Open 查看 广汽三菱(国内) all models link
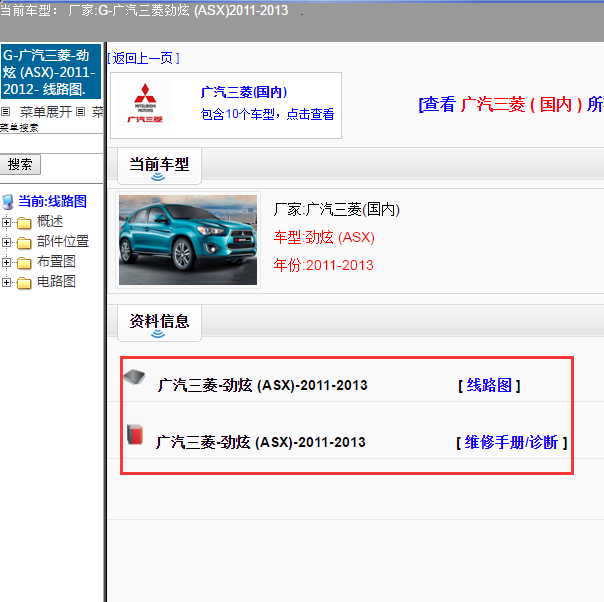 [511, 104]
